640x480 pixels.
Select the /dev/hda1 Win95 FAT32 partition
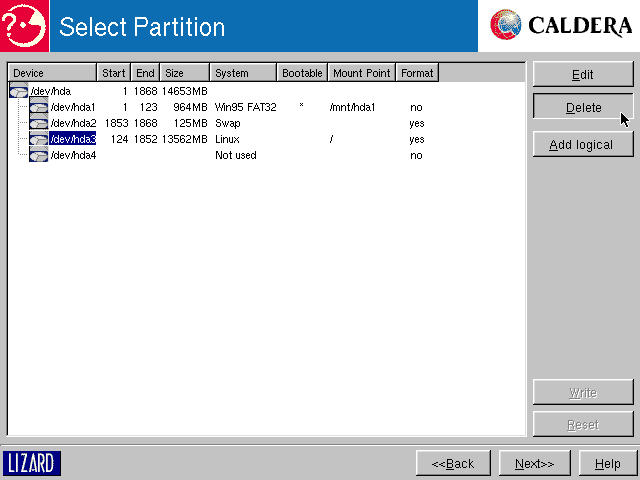pyautogui.click(x=73, y=107)
